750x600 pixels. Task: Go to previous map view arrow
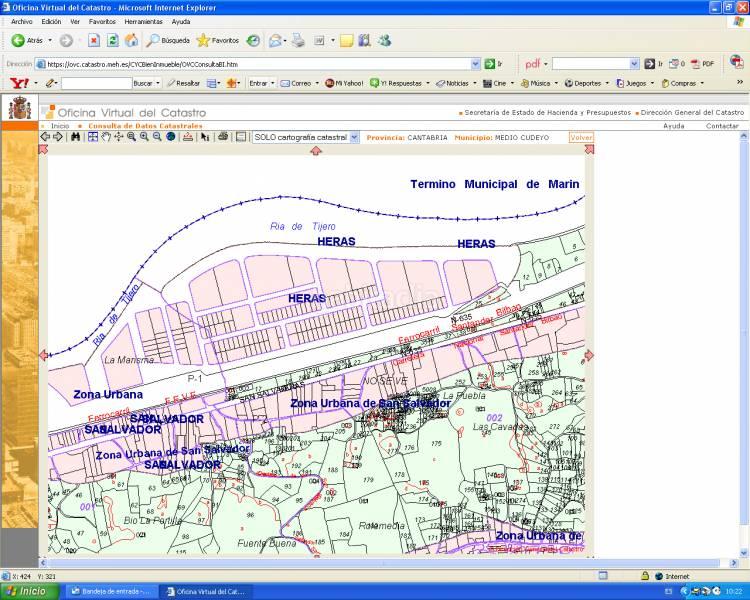45,137
